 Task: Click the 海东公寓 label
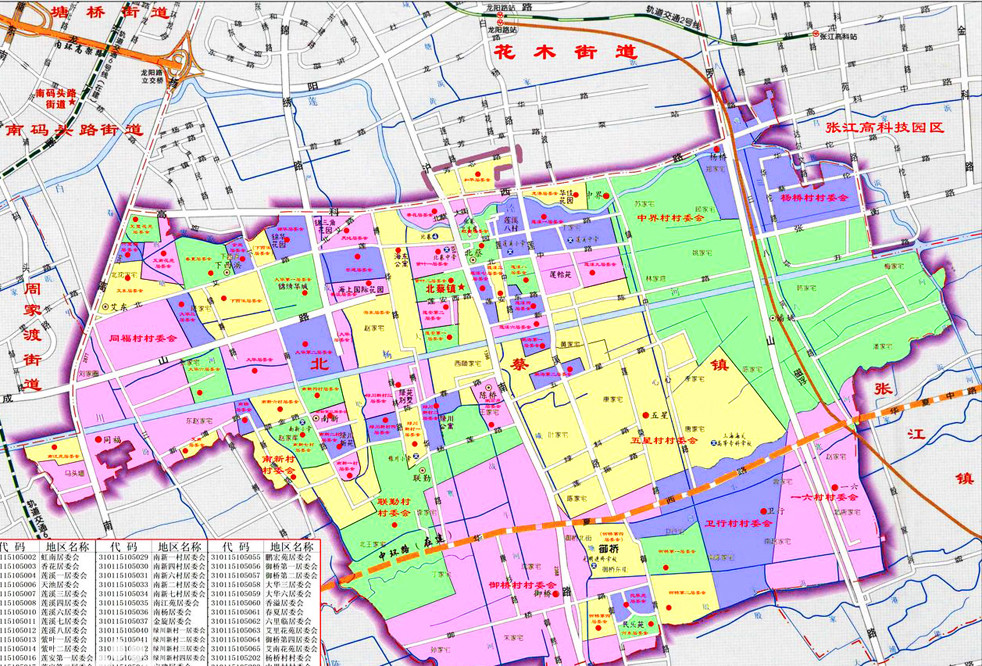click(x=401, y=260)
